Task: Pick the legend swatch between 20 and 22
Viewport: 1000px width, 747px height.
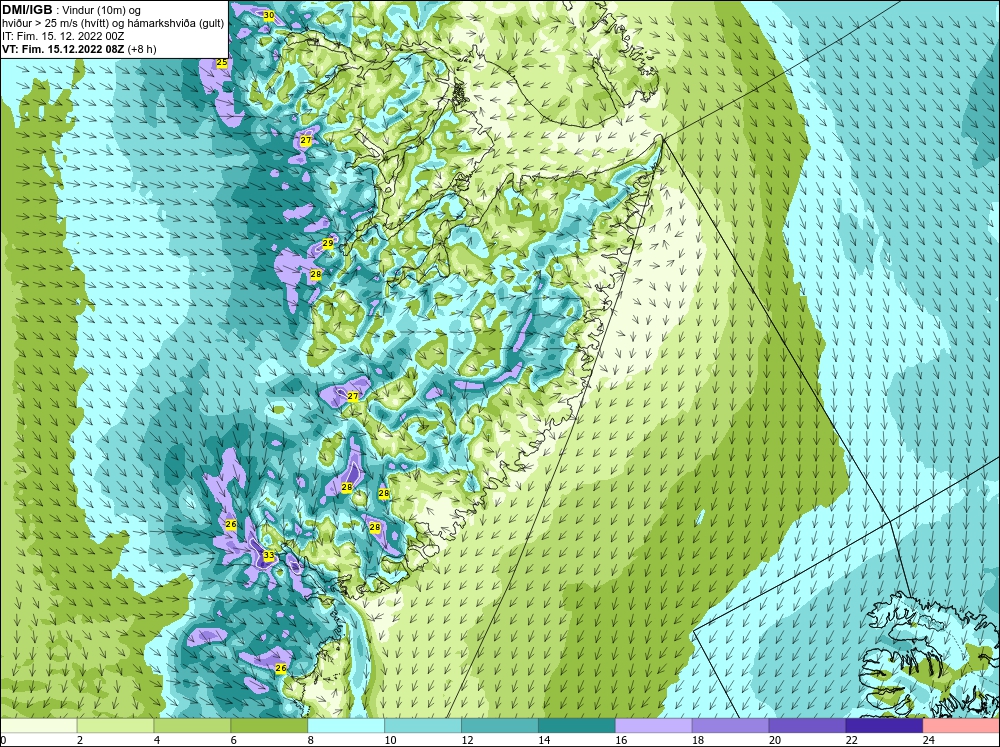Action: [807, 725]
